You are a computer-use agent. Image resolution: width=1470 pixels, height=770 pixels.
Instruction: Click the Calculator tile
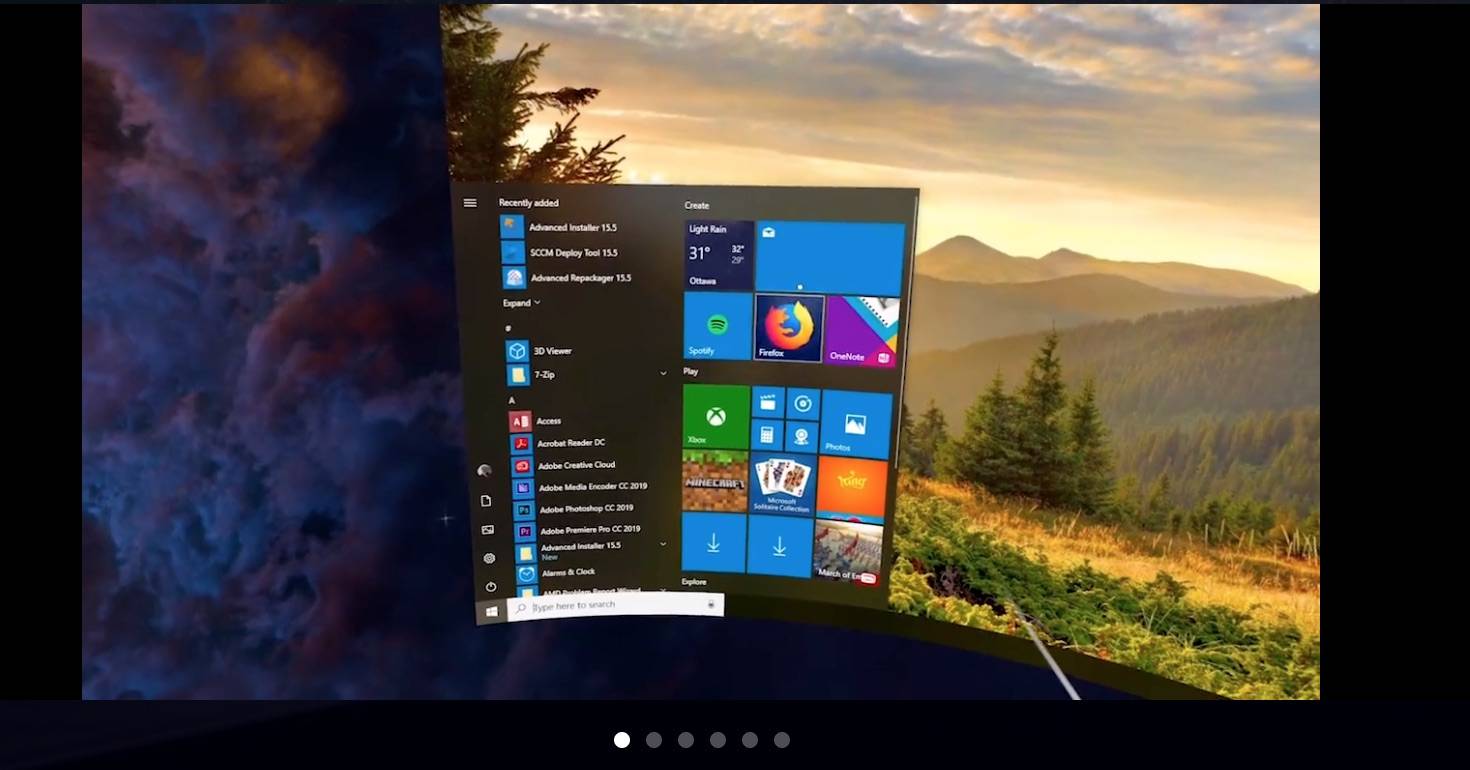tap(766, 437)
